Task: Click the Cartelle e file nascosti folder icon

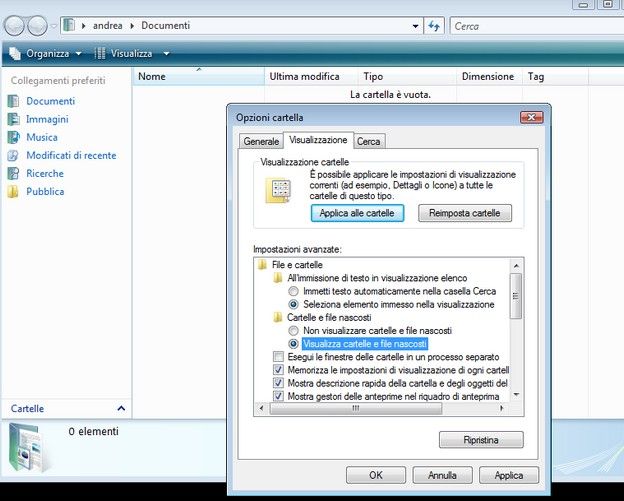Action: pyautogui.click(x=278, y=317)
